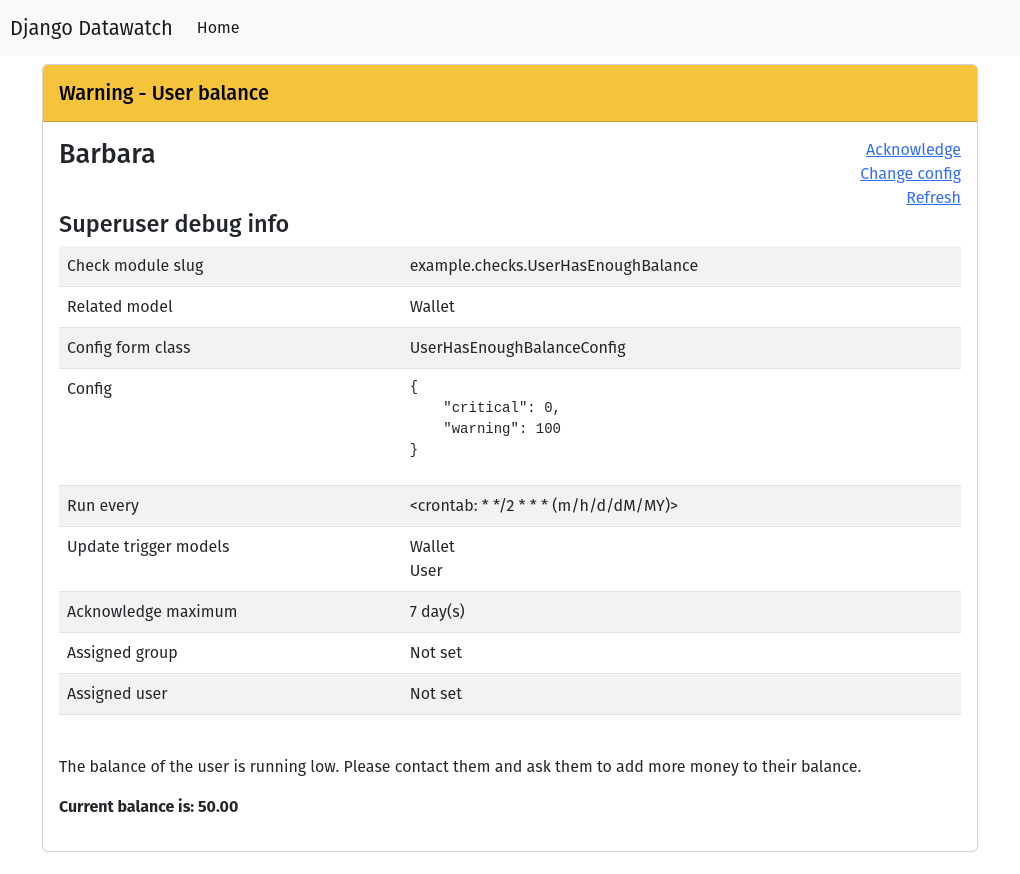The image size is (1020, 874).
Task: Click the Superuser debug info heading
Action: [x=174, y=224]
